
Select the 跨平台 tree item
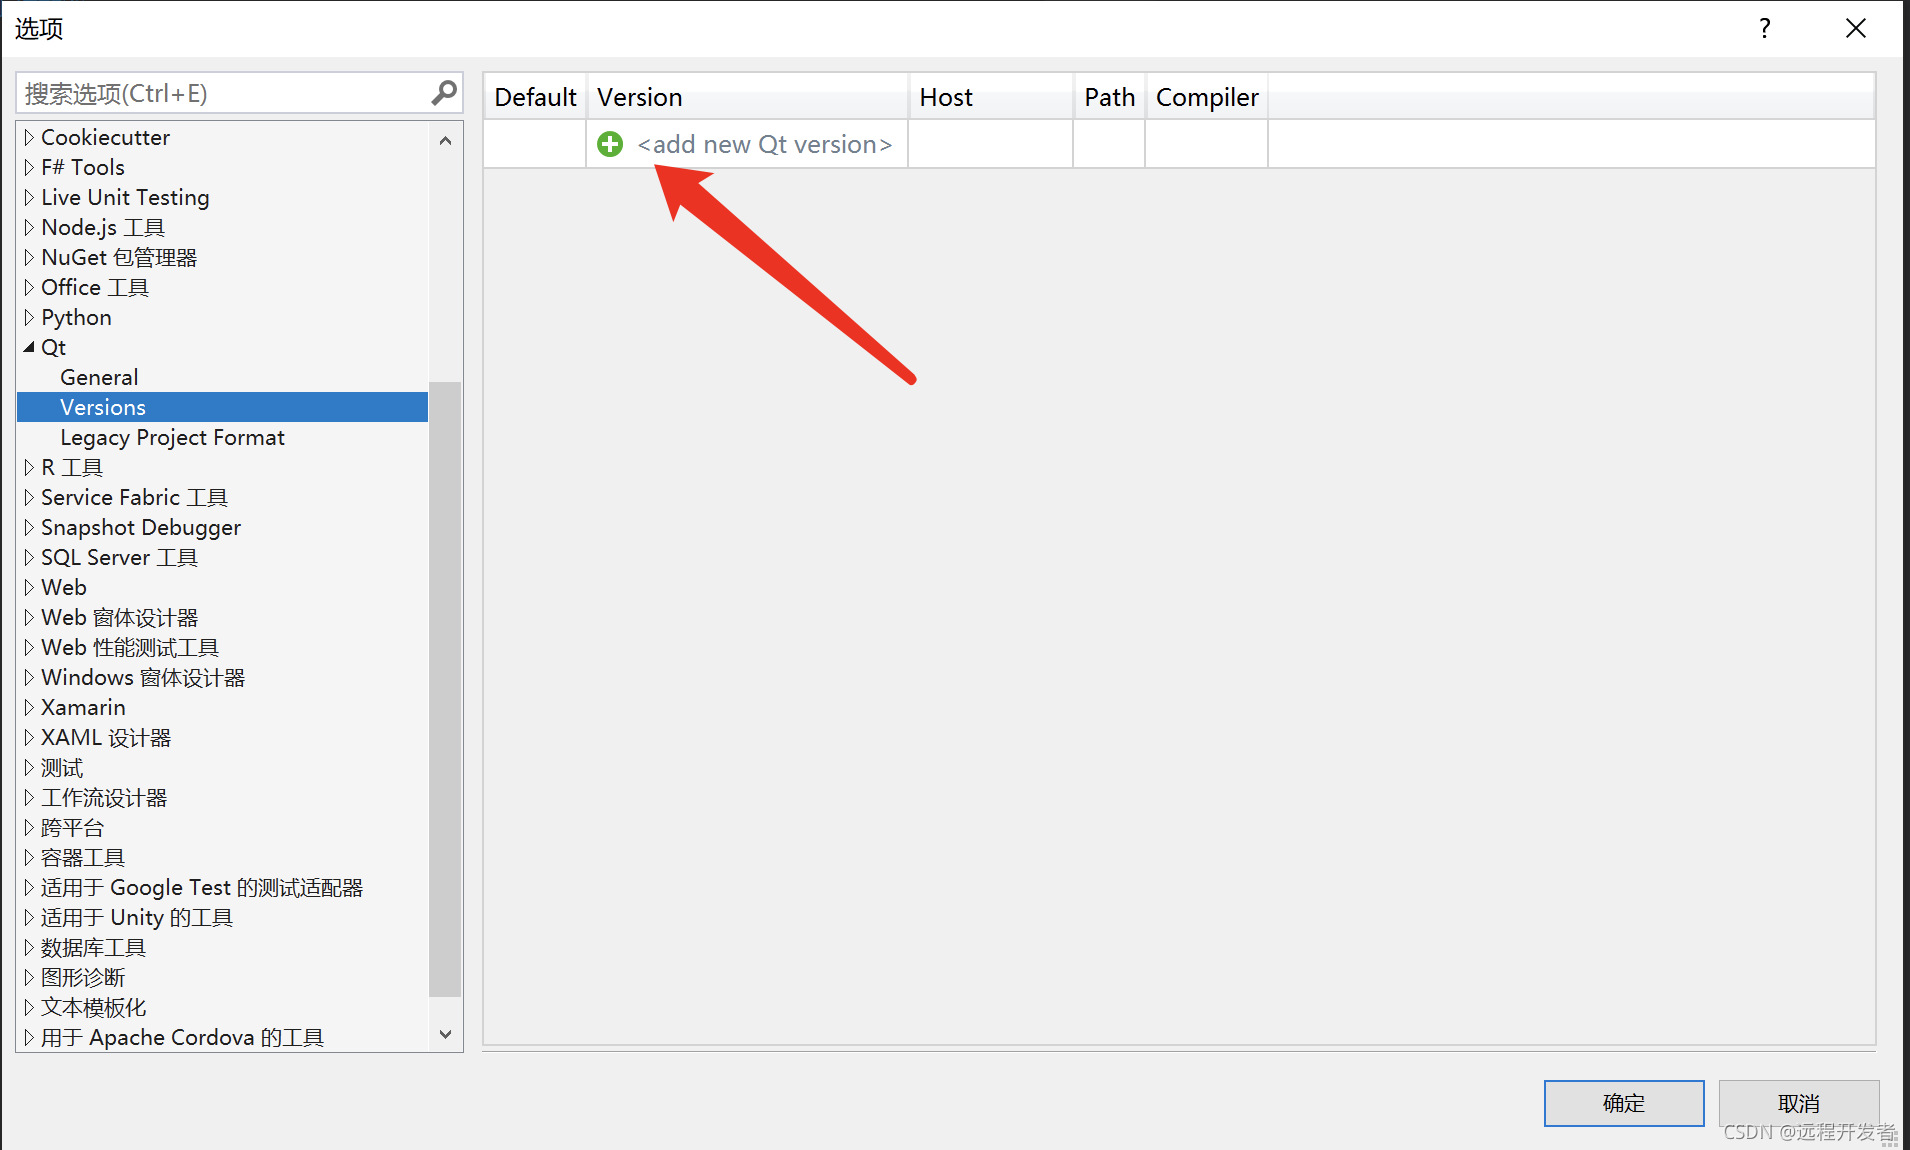(x=72, y=827)
